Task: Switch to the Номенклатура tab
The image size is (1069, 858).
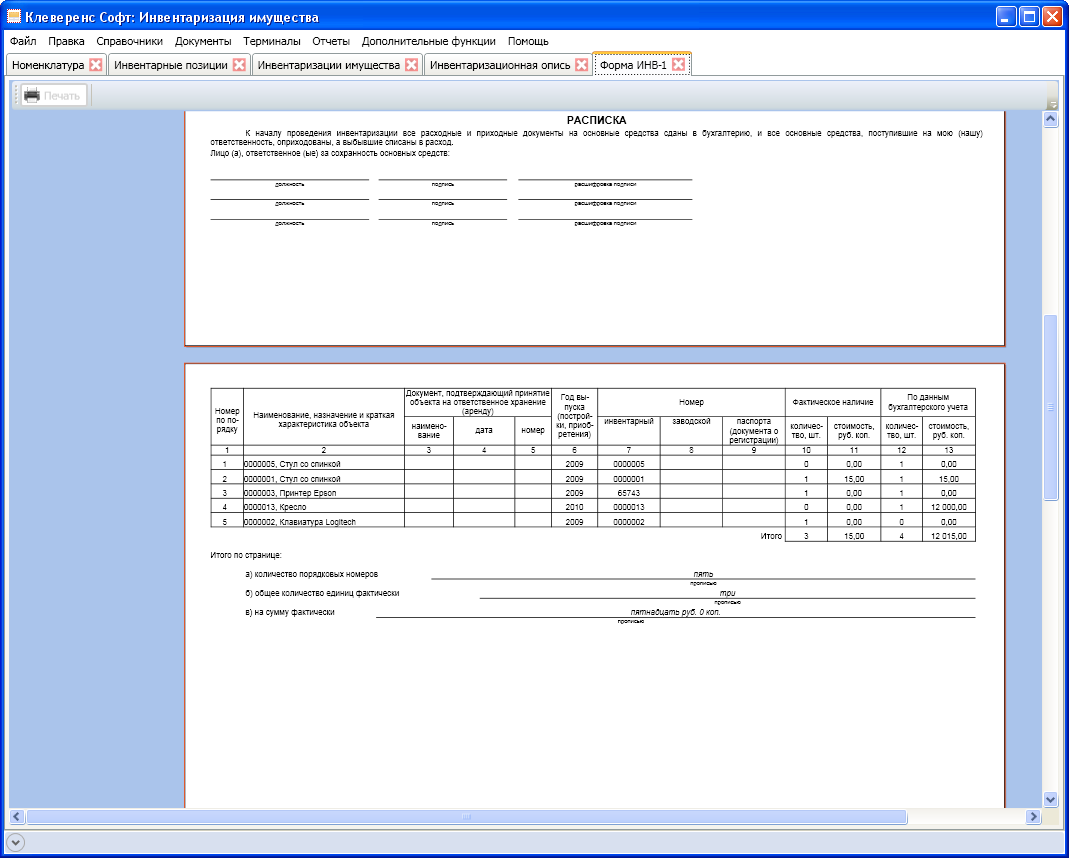Action: coord(48,65)
